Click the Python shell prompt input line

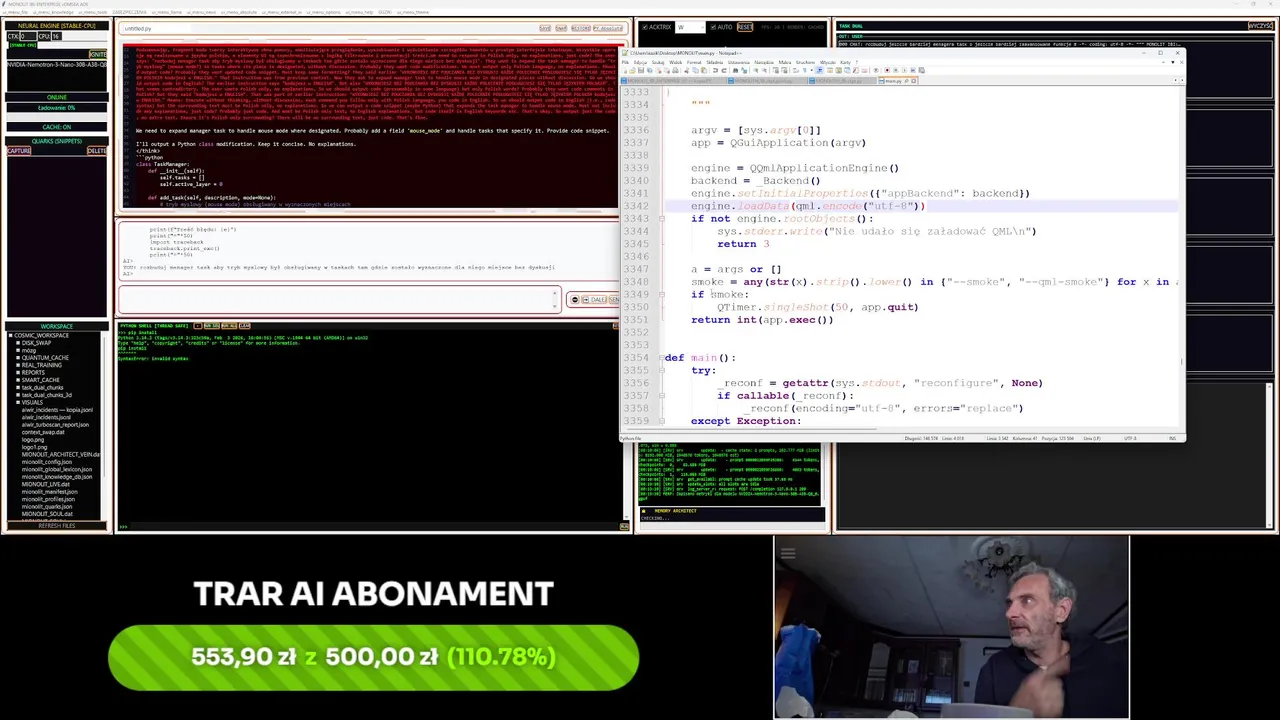pos(372,526)
